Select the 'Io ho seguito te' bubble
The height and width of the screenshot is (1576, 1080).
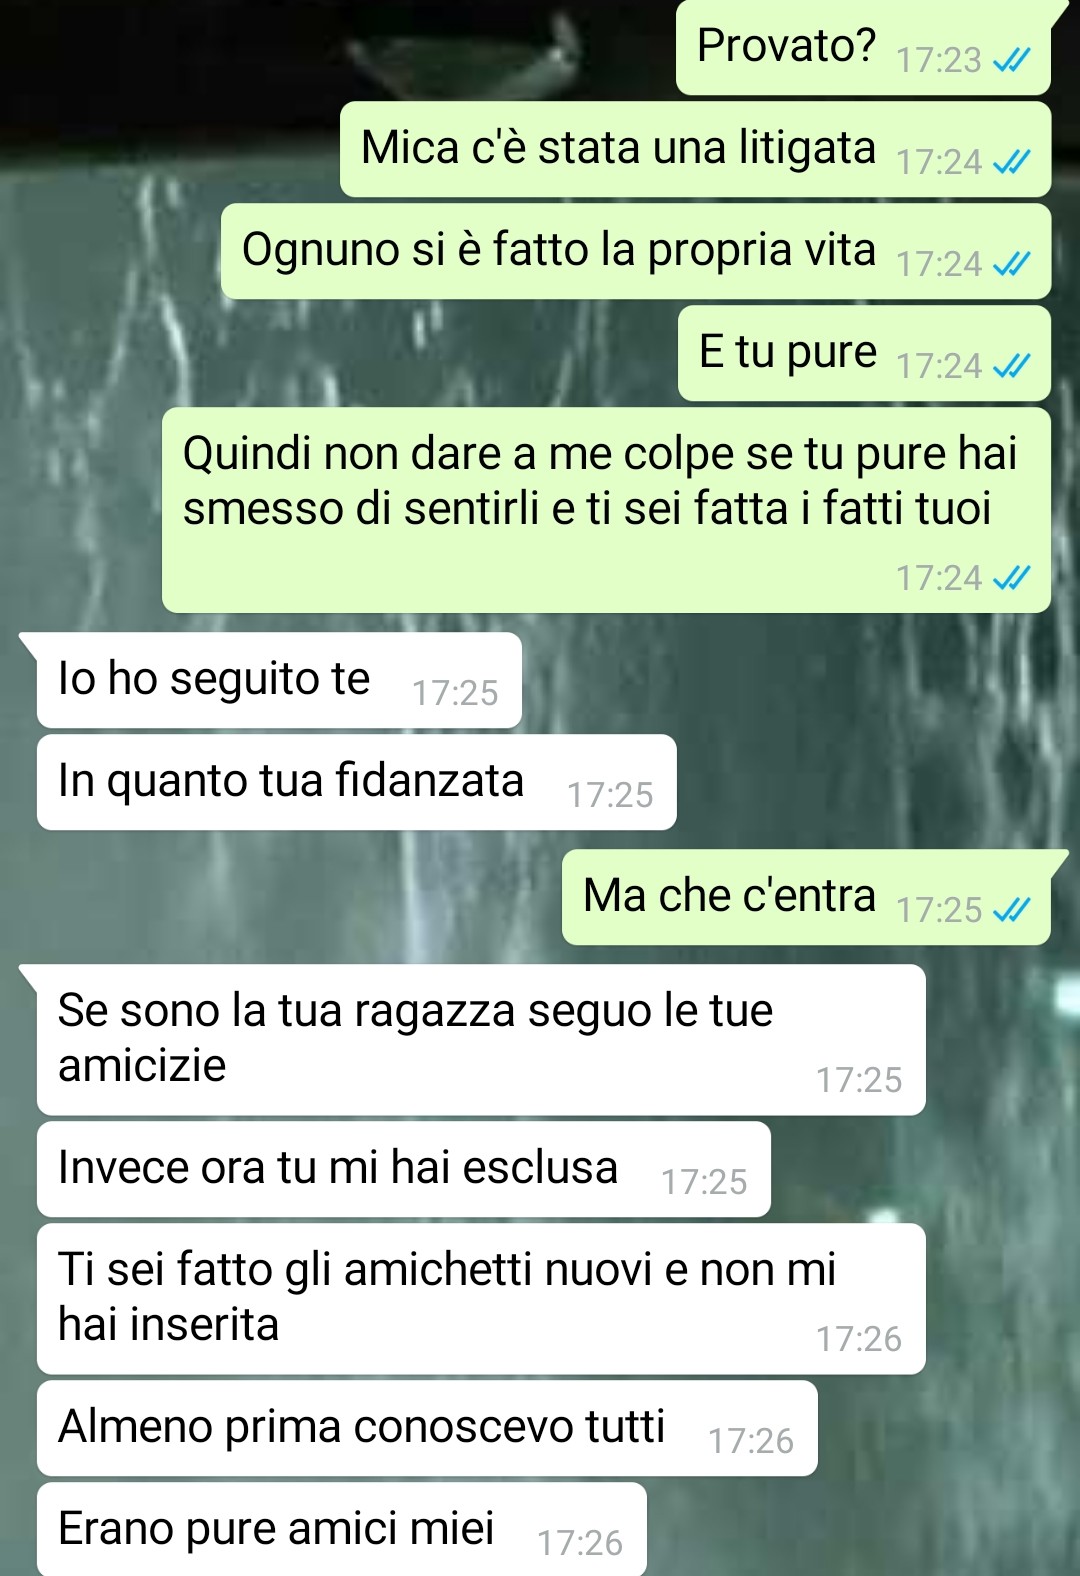279,680
